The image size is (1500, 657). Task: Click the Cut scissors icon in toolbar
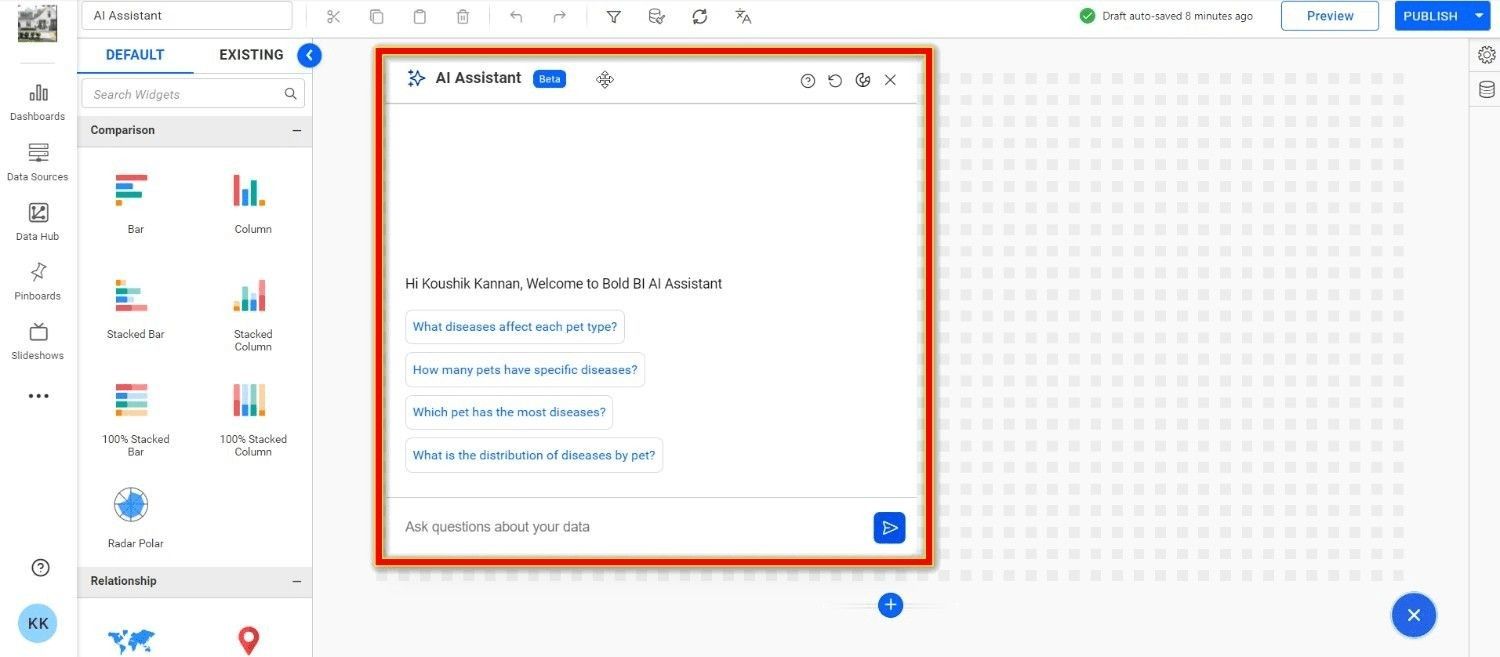pos(334,16)
